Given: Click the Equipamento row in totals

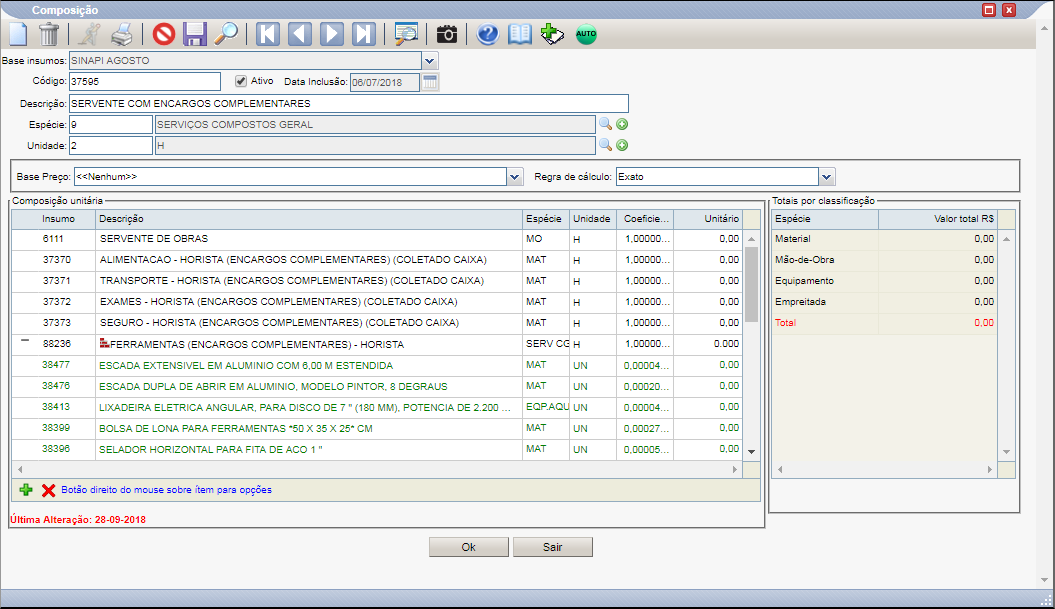Looking at the screenshot, I should click(885, 281).
